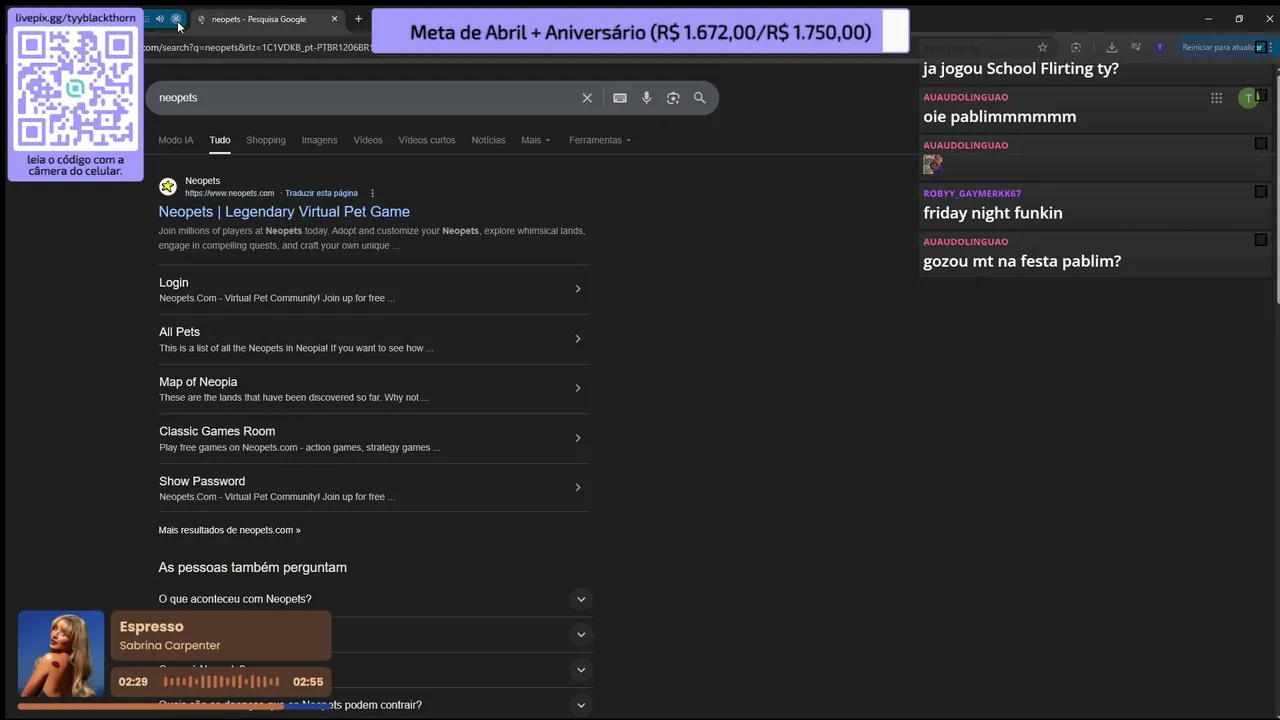1280x720 pixels.
Task: Open the green T Google account avatar
Action: pyautogui.click(x=1248, y=98)
